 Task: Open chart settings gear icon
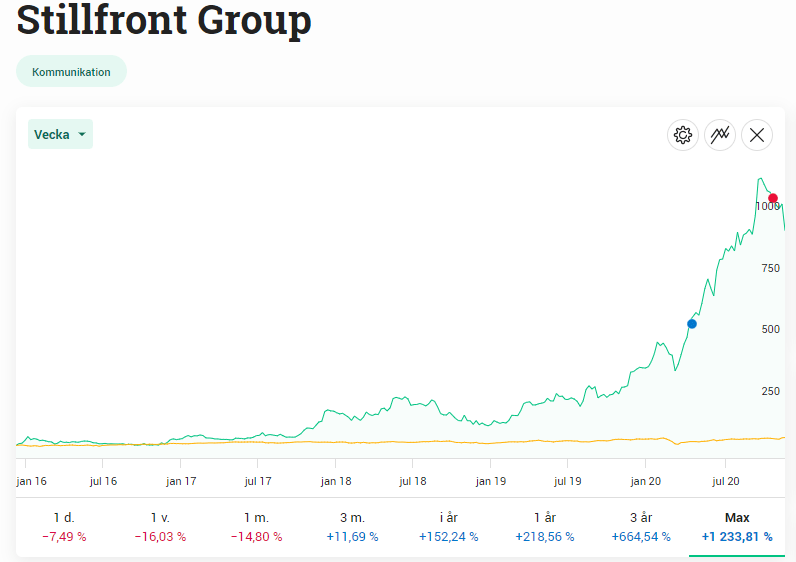pos(683,135)
